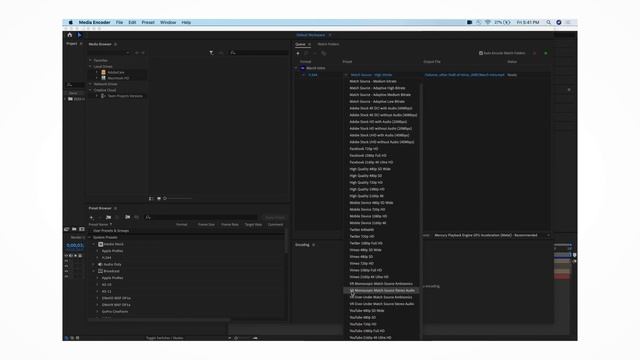Collapse the Local Drives tree node
The width and height of the screenshot is (640, 360).
pos(91,66)
